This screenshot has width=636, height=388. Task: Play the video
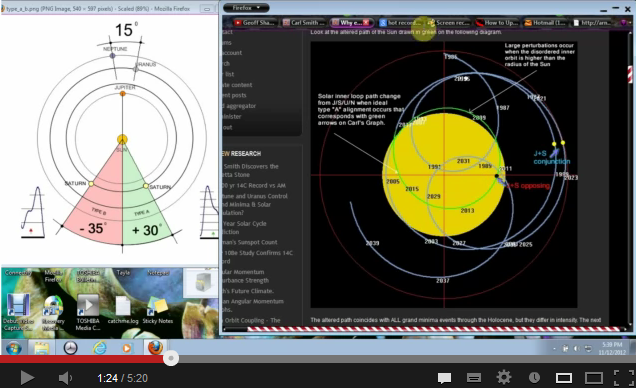[x=27, y=378]
